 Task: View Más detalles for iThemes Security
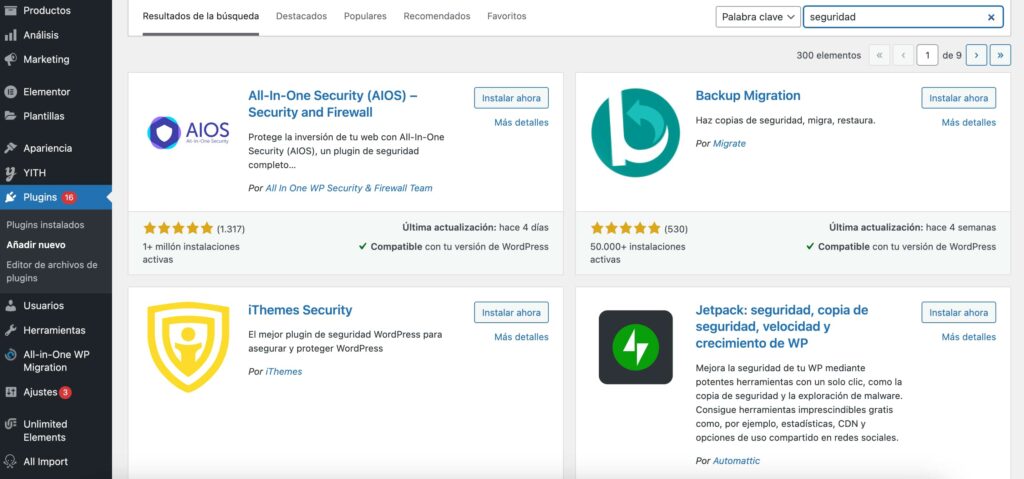point(521,337)
